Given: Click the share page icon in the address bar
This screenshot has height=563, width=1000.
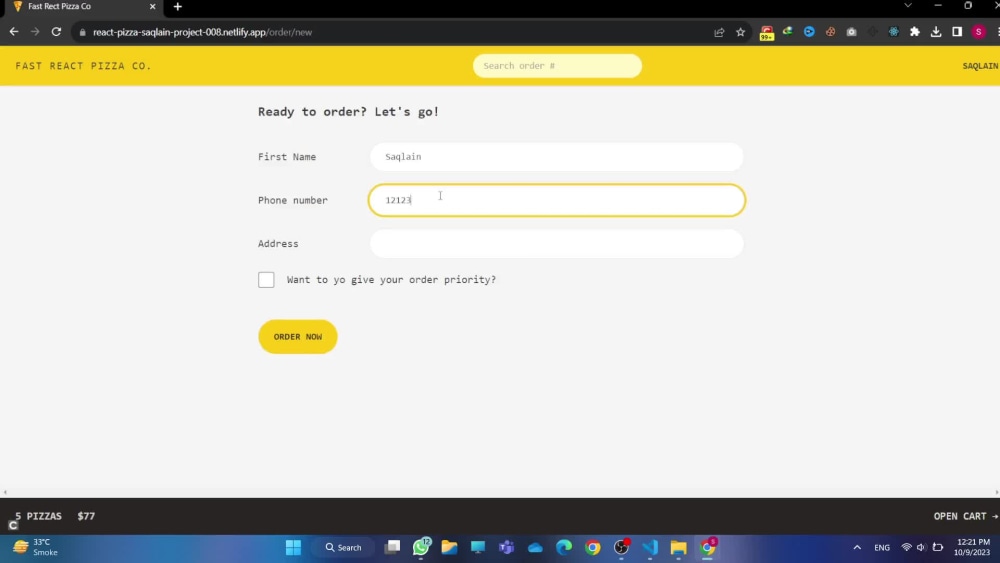Looking at the screenshot, I should coord(719,32).
